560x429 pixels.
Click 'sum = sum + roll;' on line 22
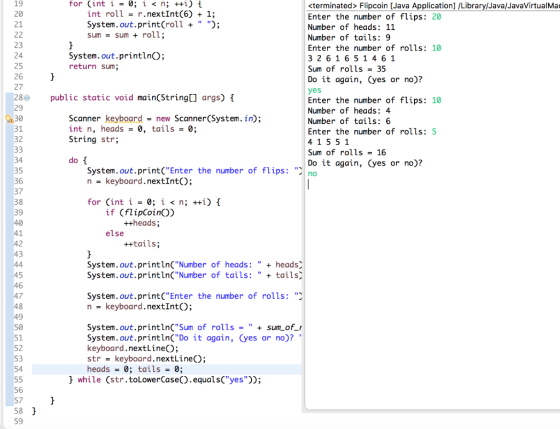click(x=126, y=35)
